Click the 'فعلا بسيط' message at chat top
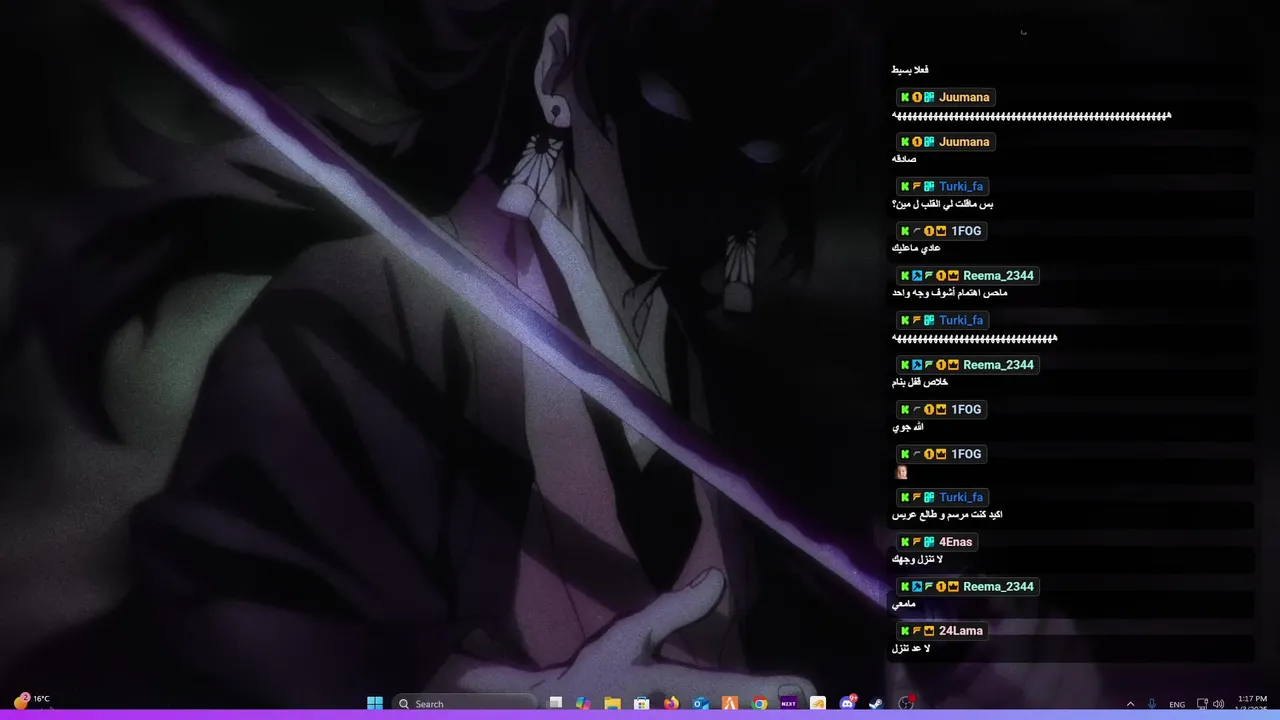Screen dimensions: 1280x720 [x=910, y=70]
